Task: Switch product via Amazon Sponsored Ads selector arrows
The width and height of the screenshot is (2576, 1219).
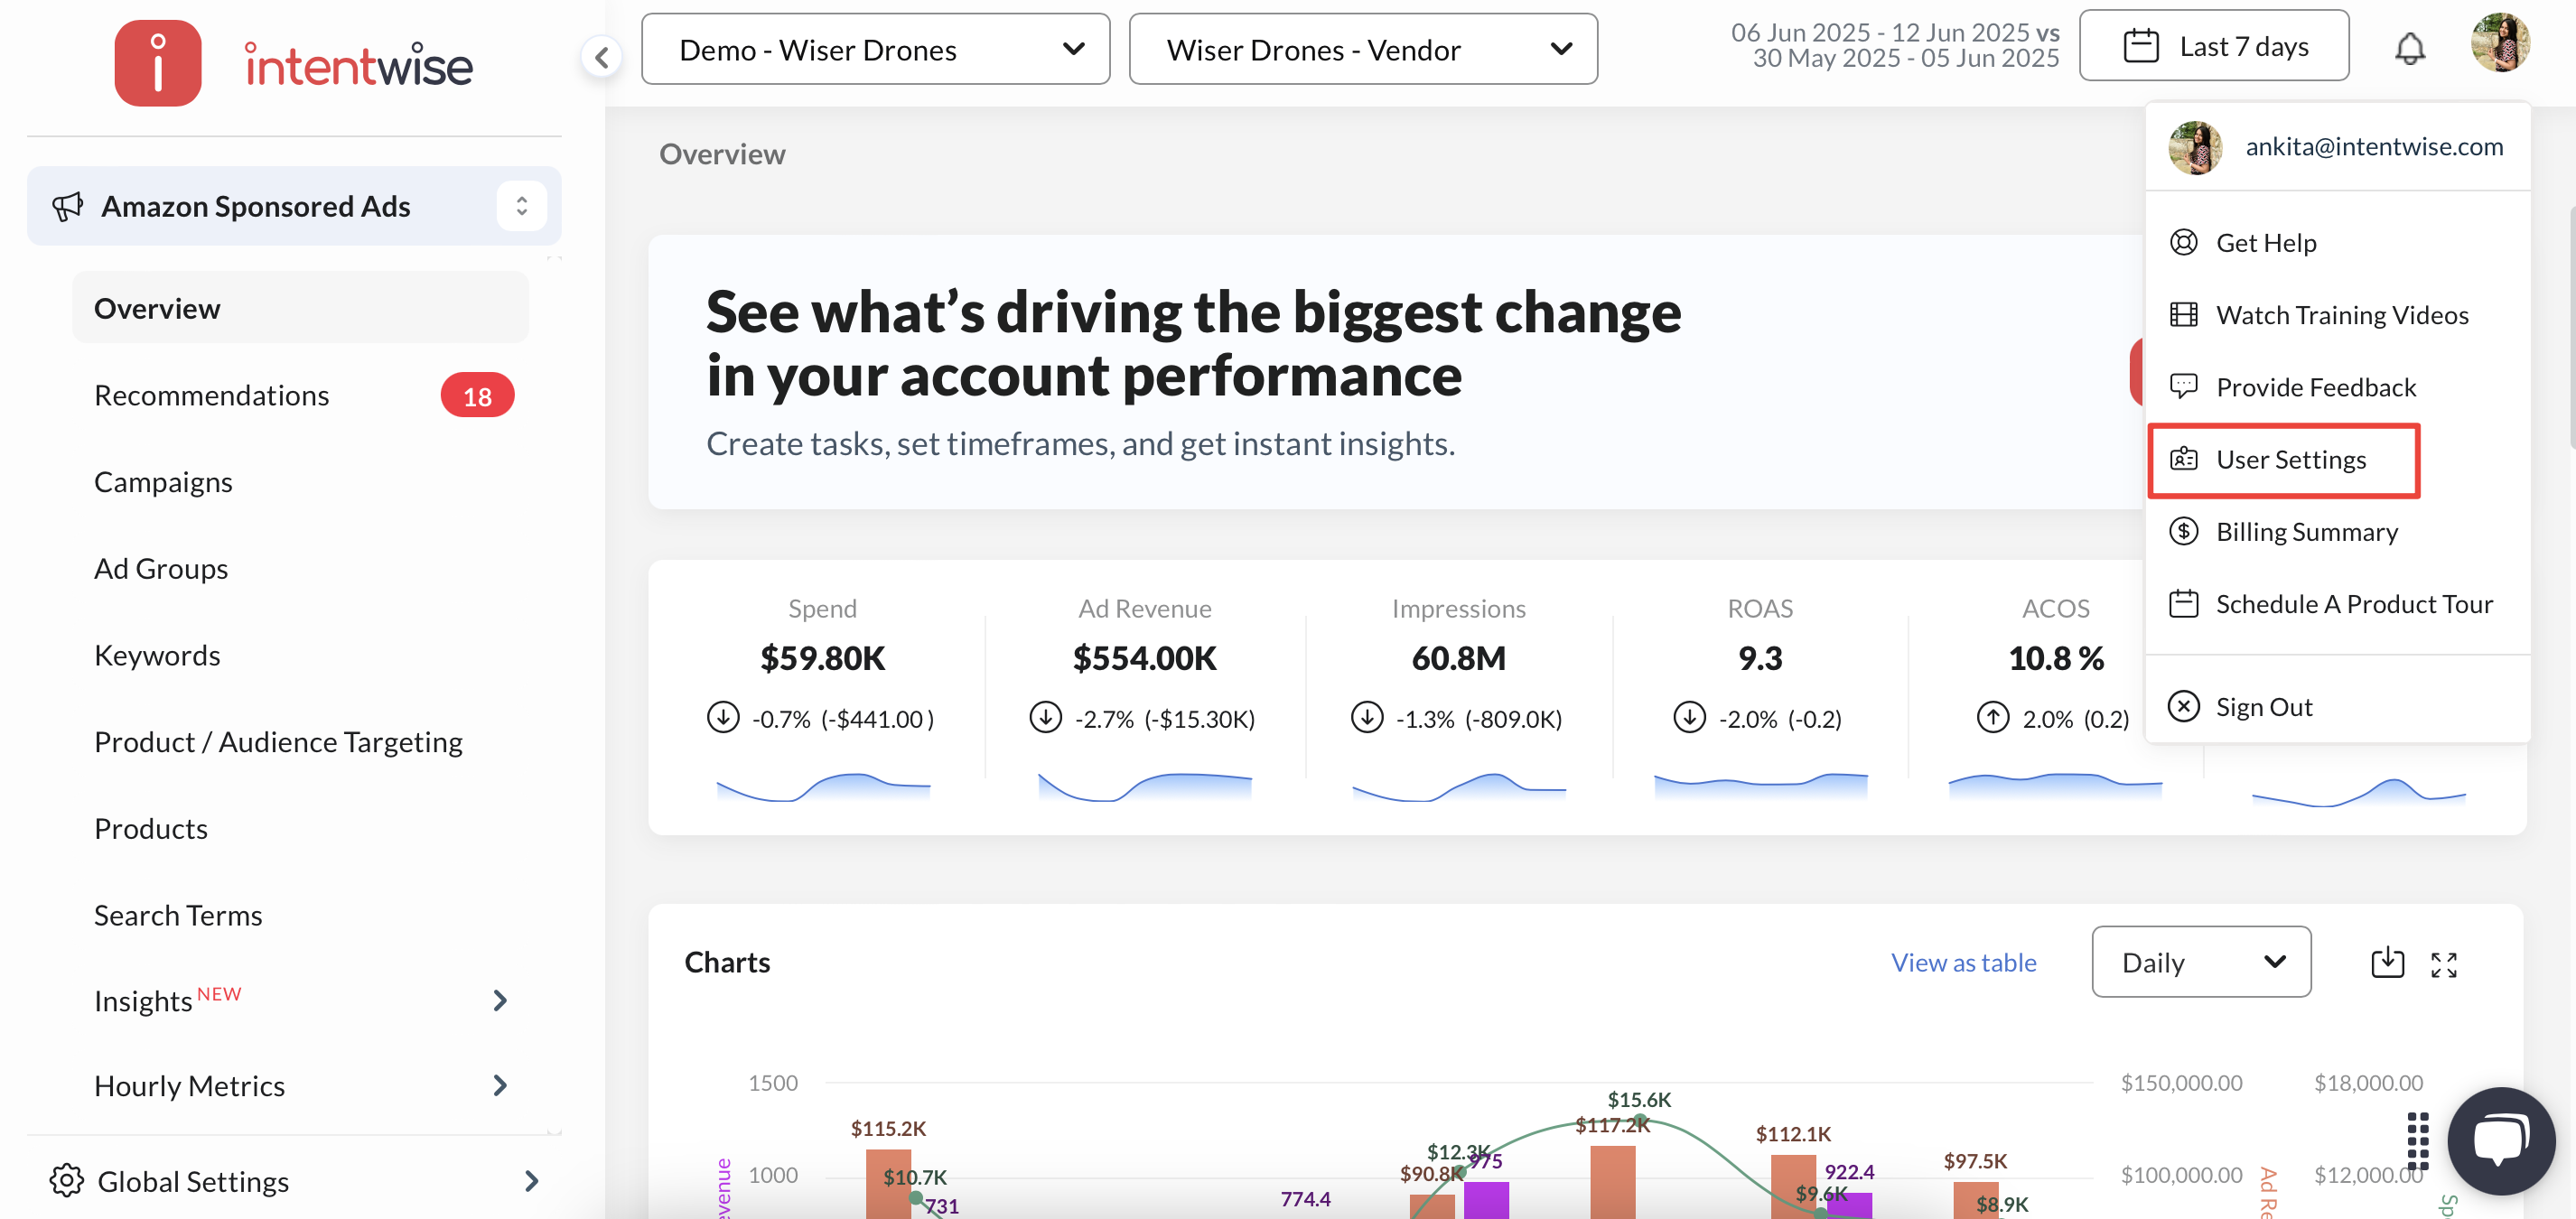Action: (x=521, y=206)
